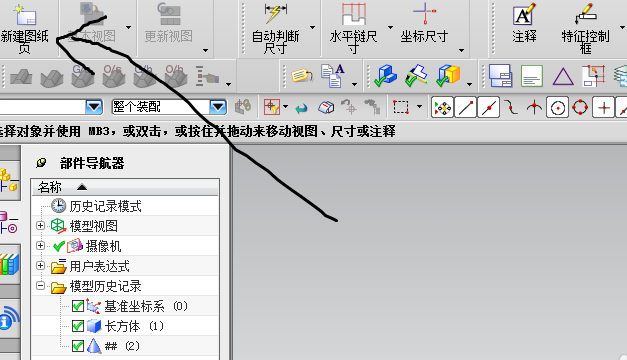Screen dimensions: 627x360
Task: Click the yellow tag label icon
Action: coord(302,75)
